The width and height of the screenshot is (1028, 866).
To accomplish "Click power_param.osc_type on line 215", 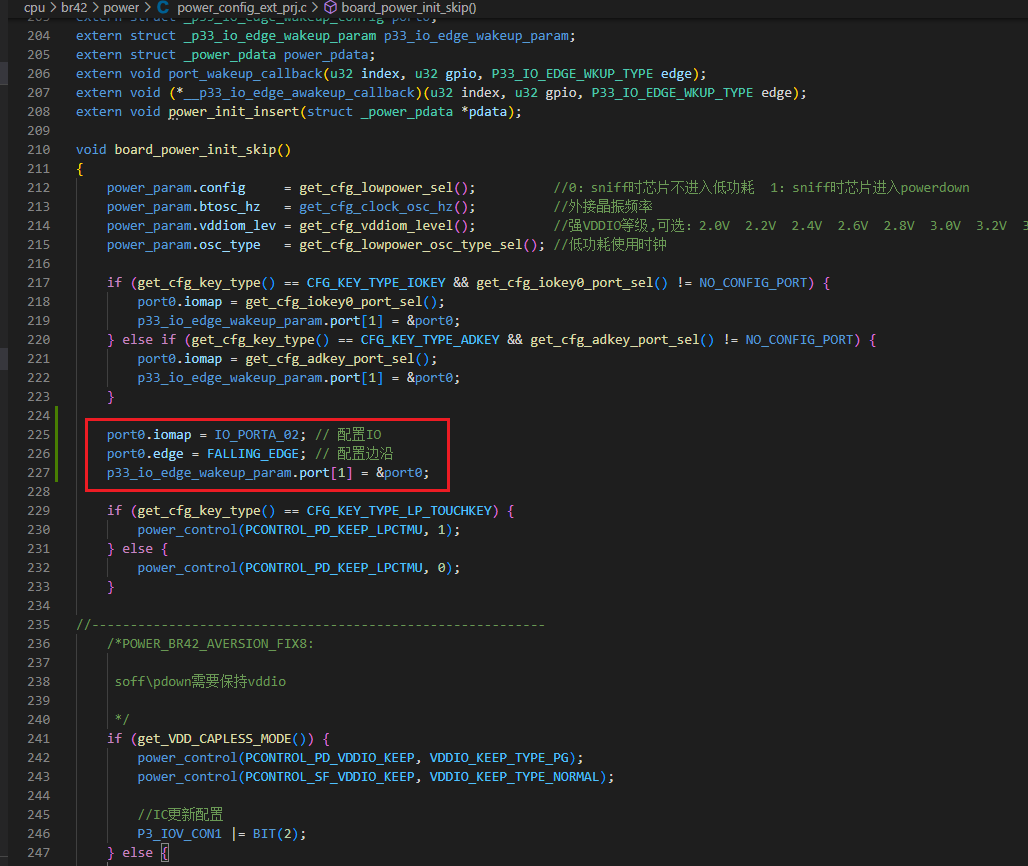I will (x=184, y=245).
